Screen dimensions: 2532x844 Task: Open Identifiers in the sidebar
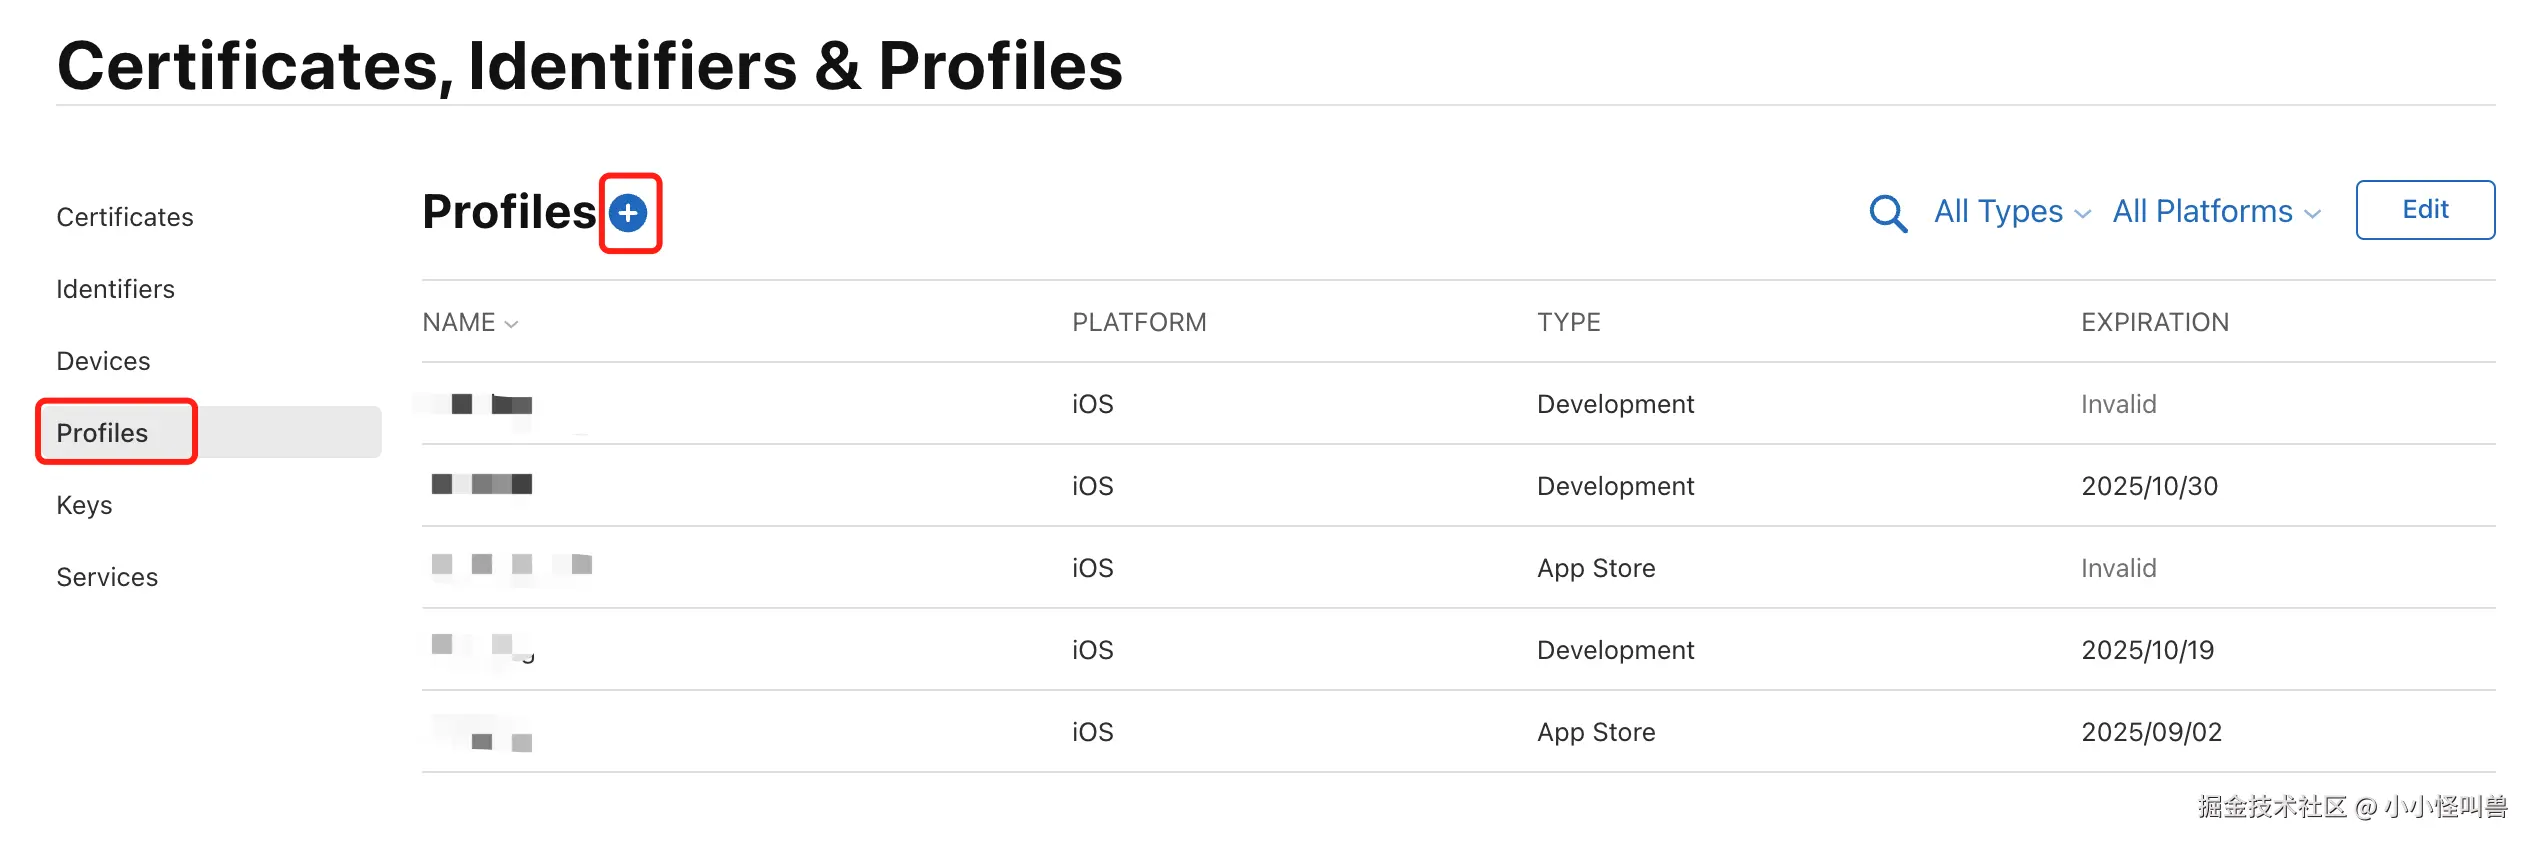coord(115,289)
